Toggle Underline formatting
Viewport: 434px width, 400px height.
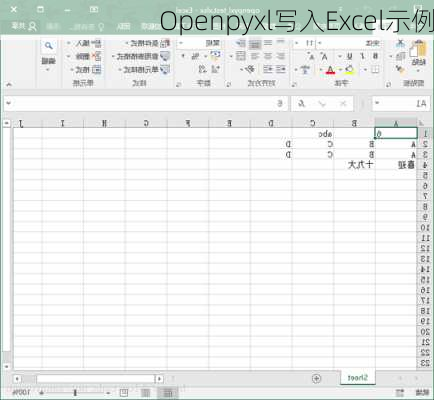pos(349,56)
